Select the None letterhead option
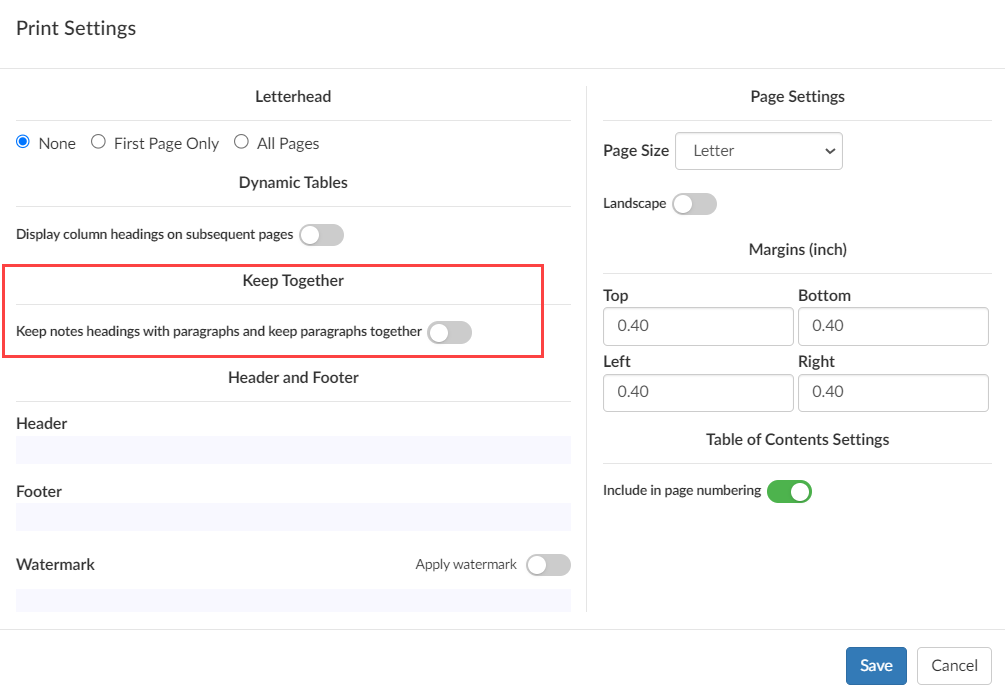Image resolution: width=1005 pixels, height=693 pixels. [x=22, y=142]
